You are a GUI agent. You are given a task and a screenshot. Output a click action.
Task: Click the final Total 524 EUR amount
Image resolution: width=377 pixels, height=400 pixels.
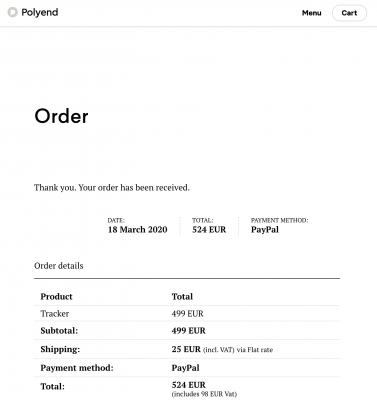[x=189, y=385]
